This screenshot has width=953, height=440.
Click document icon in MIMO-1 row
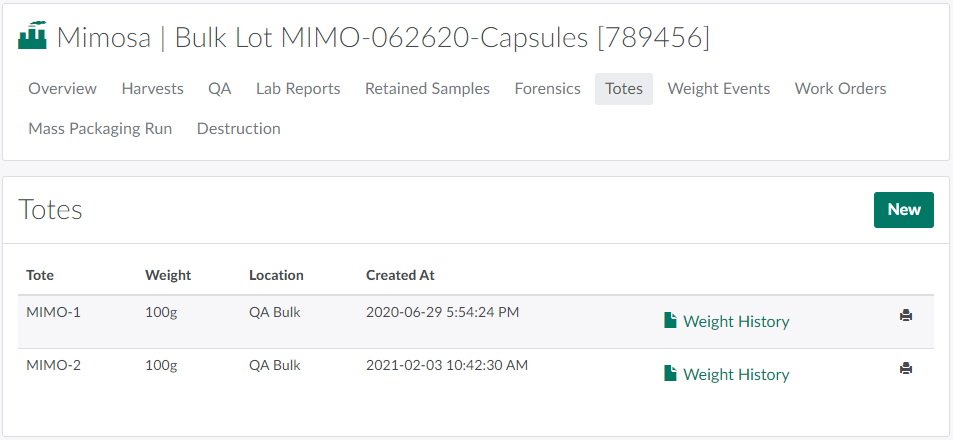(x=670, y=321)
